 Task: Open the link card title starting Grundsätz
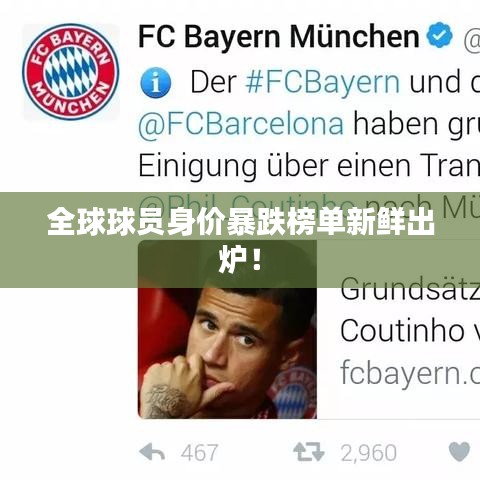(410, 290)
